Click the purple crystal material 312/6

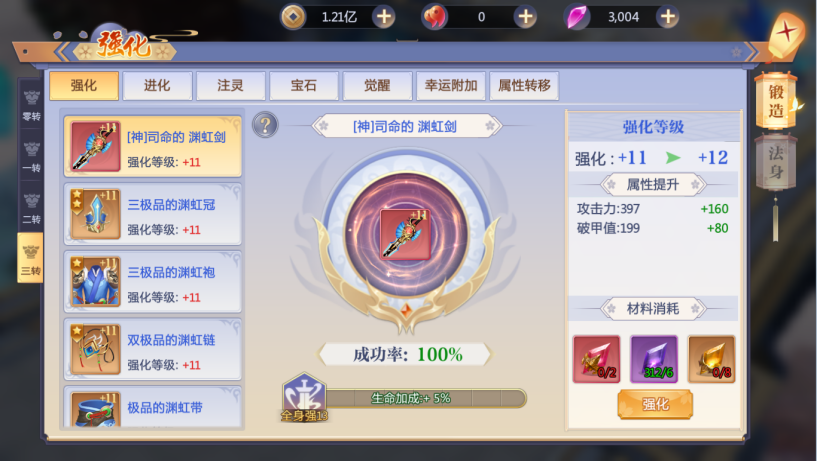[654, 359]
